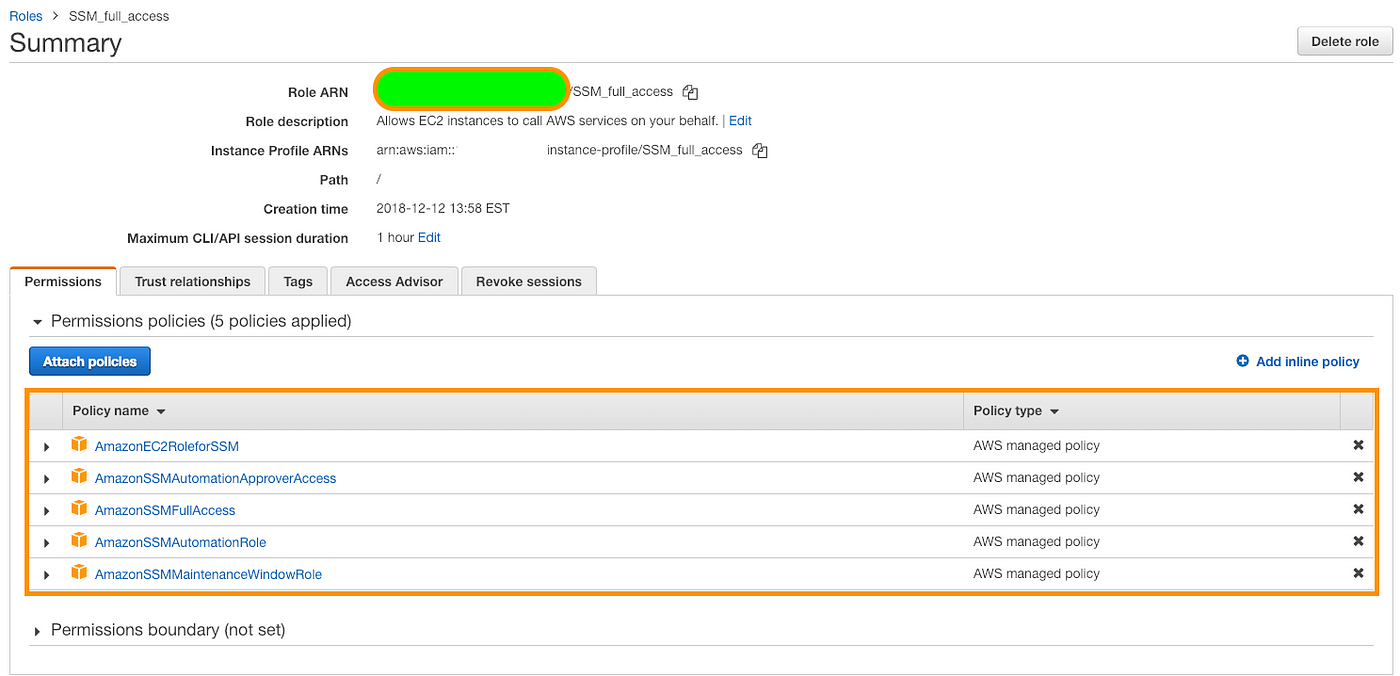Open the AmazonSSMAutomationApproverAccess policy link
Image resolution: width=1400 pixels, height=676 pixels.
216,478
